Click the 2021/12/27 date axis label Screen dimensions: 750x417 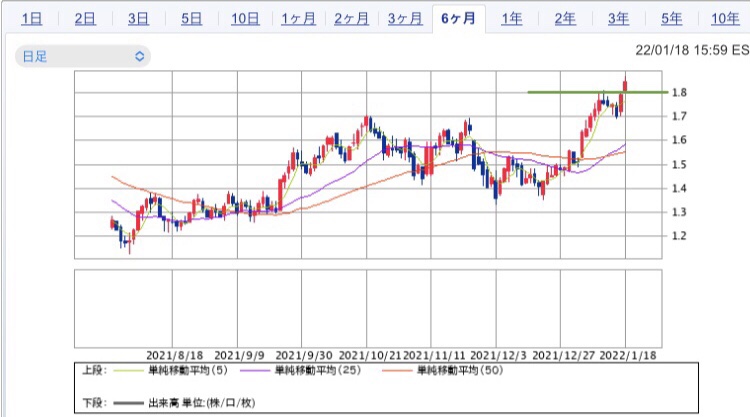point(563,355)
